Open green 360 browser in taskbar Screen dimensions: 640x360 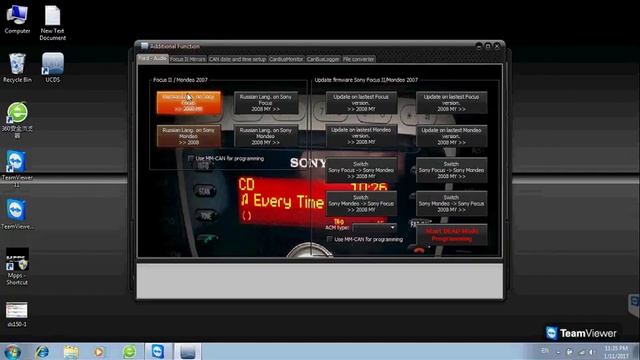pyautogui.click(x=129, y=351)
